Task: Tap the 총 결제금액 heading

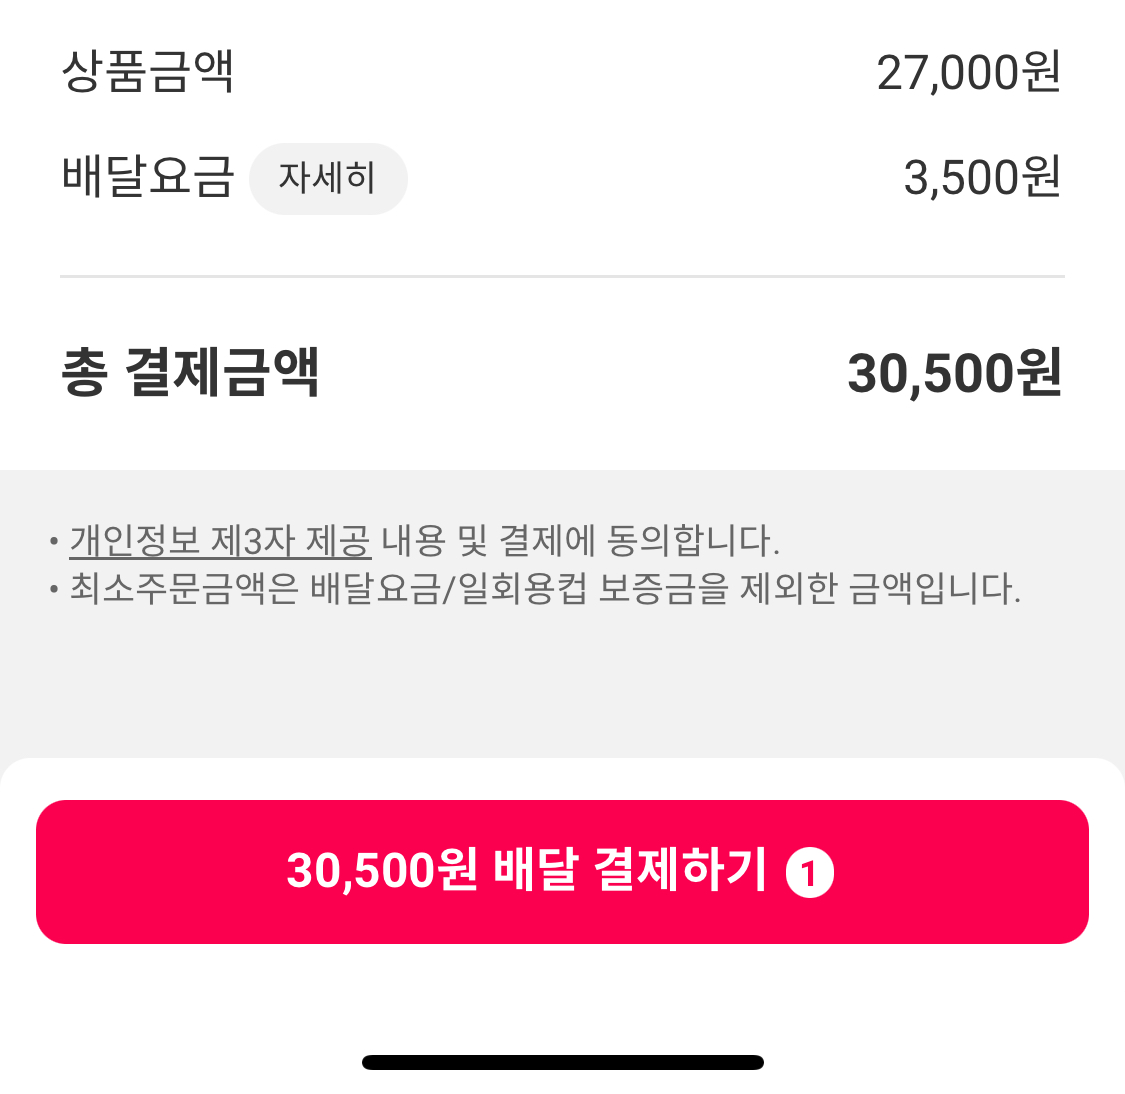Action: (190, 372)
